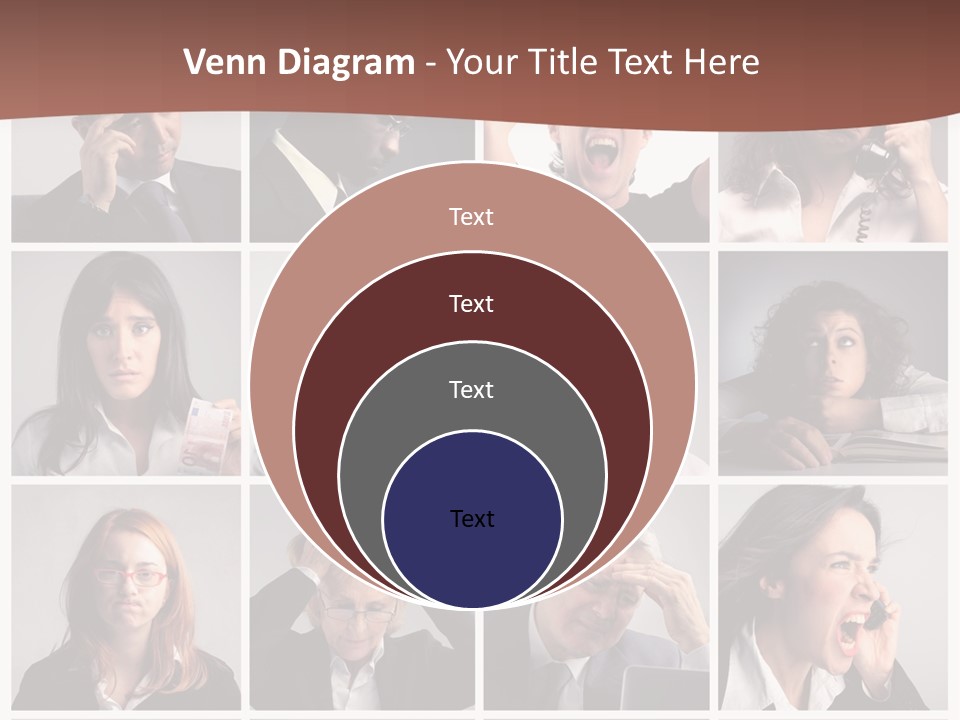Click the dark maroon circle's Text label
The image size is (960, 720).
click(471, 304)
